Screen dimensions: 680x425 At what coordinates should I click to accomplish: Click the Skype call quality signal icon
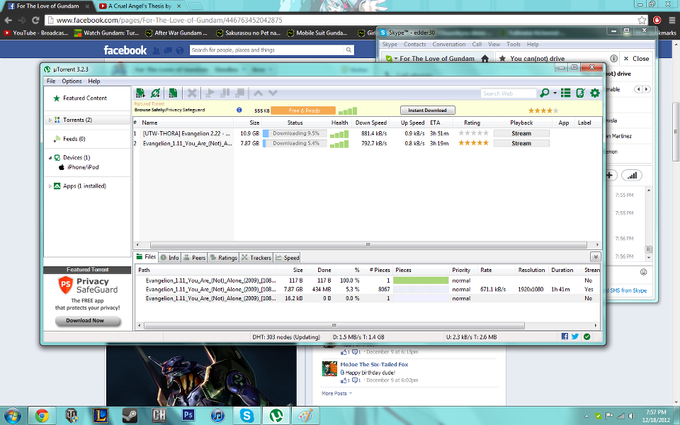pos(632,175)
